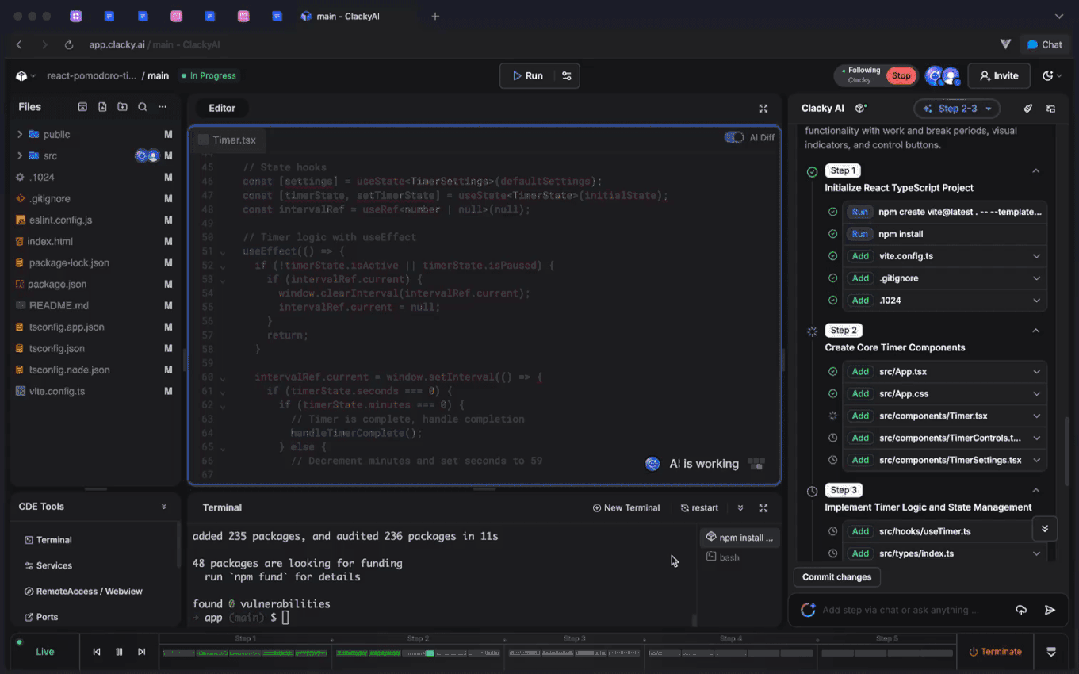Start a New Terminal session

click(x=626, y=507)
